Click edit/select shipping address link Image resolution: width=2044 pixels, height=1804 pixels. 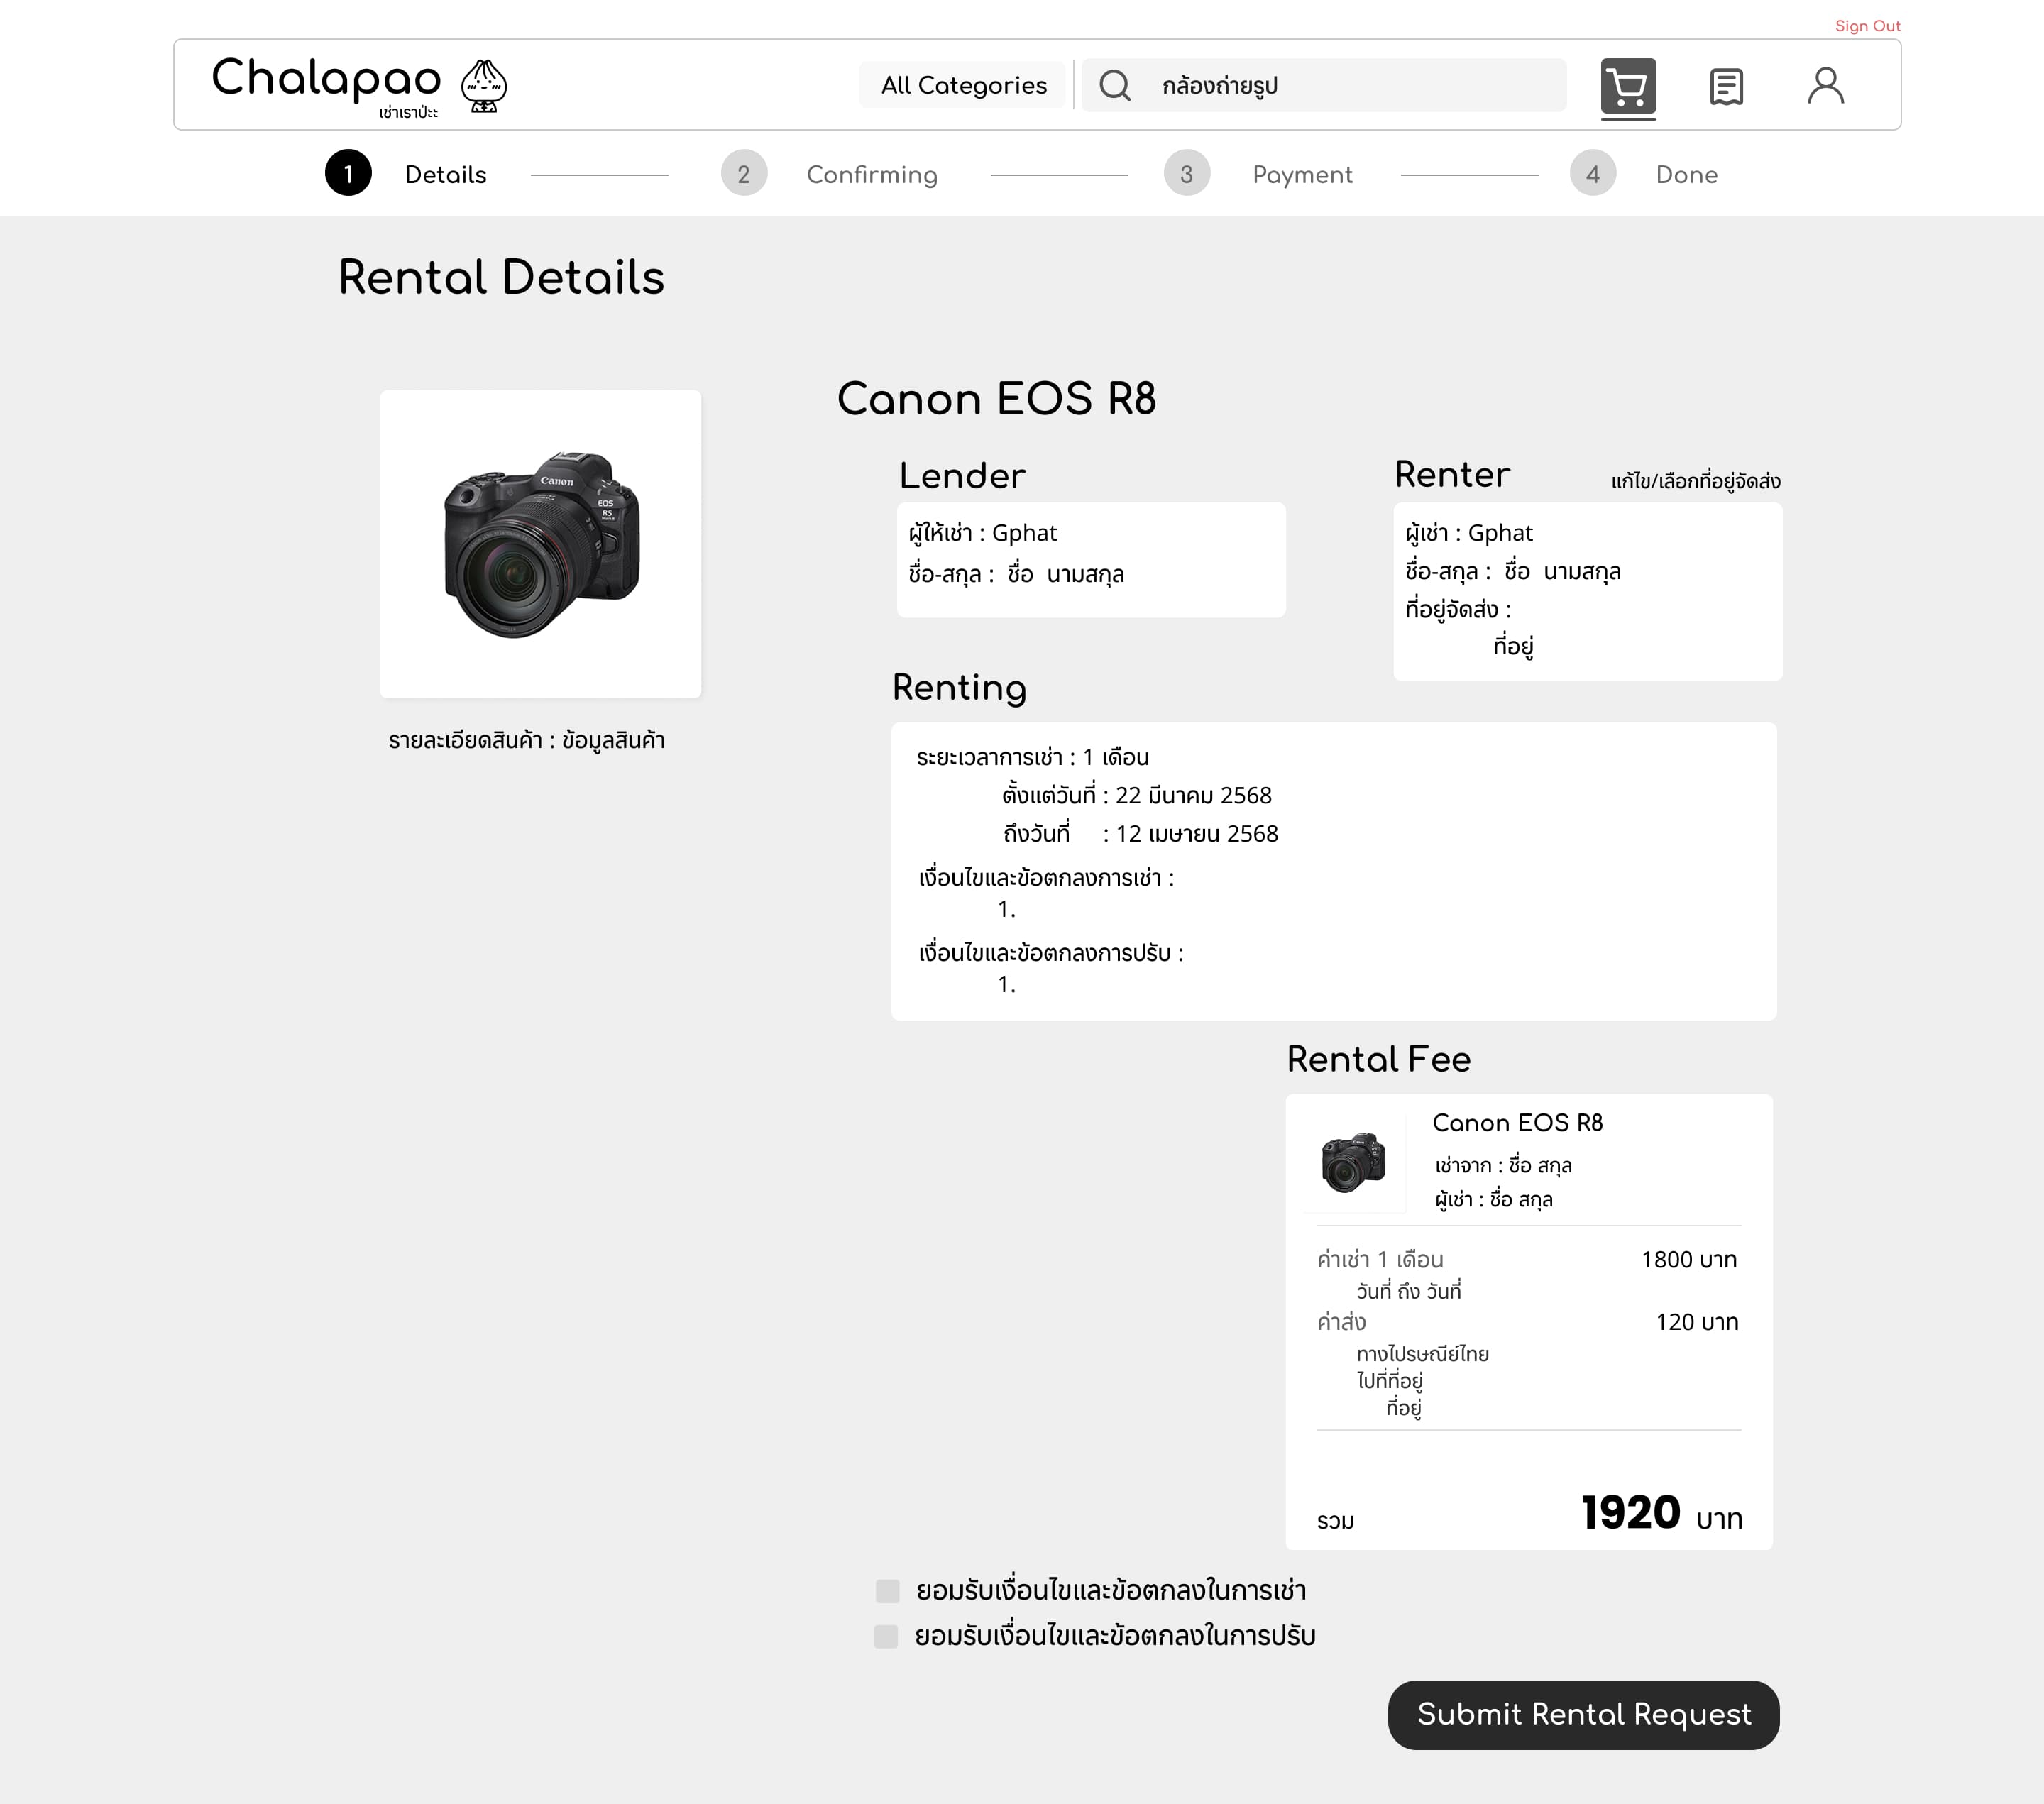1695,482
